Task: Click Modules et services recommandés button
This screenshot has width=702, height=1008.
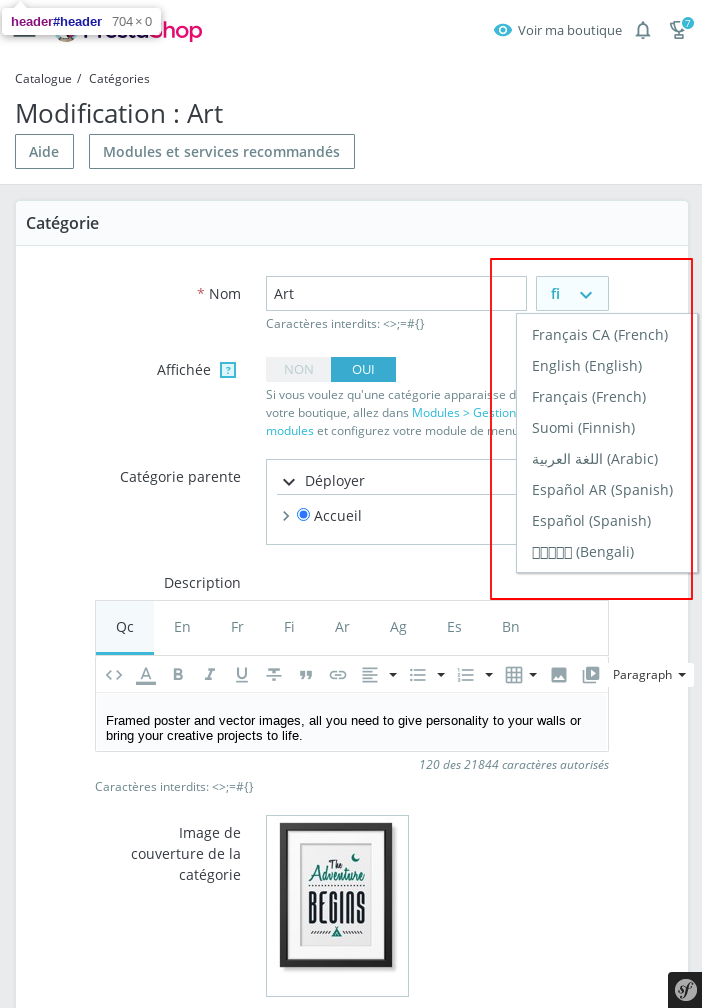Action: (x=222, y=152)
